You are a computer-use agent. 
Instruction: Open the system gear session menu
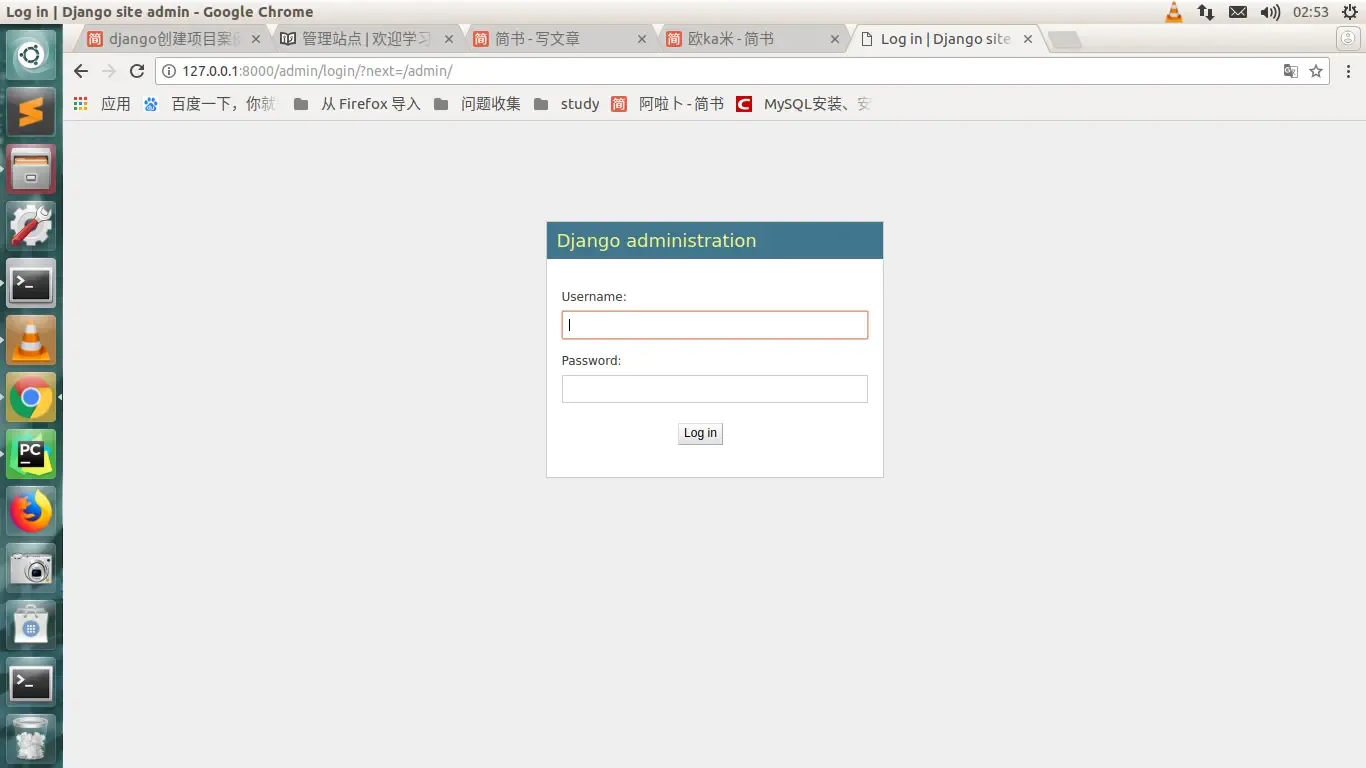click(x=1349, y=12)
